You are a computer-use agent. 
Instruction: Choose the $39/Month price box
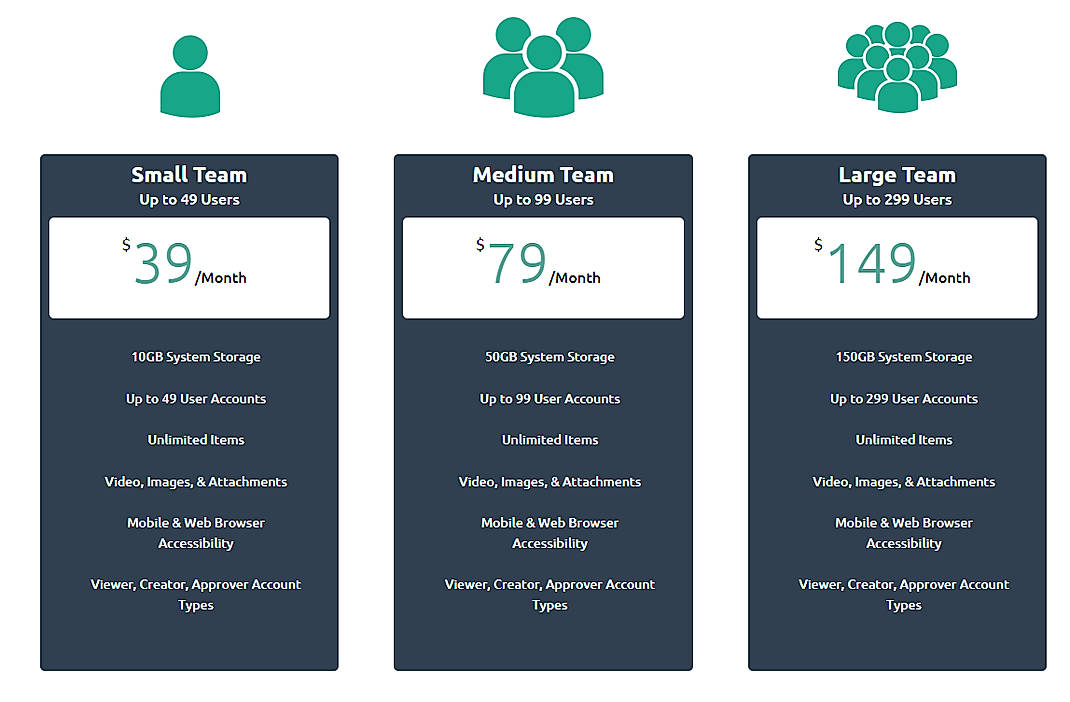189,268
